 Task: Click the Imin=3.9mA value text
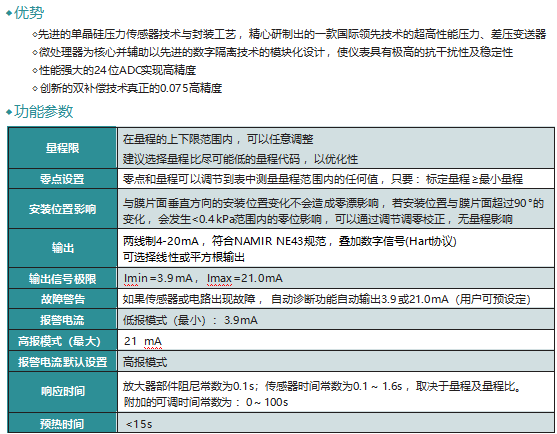pos(158,278)
